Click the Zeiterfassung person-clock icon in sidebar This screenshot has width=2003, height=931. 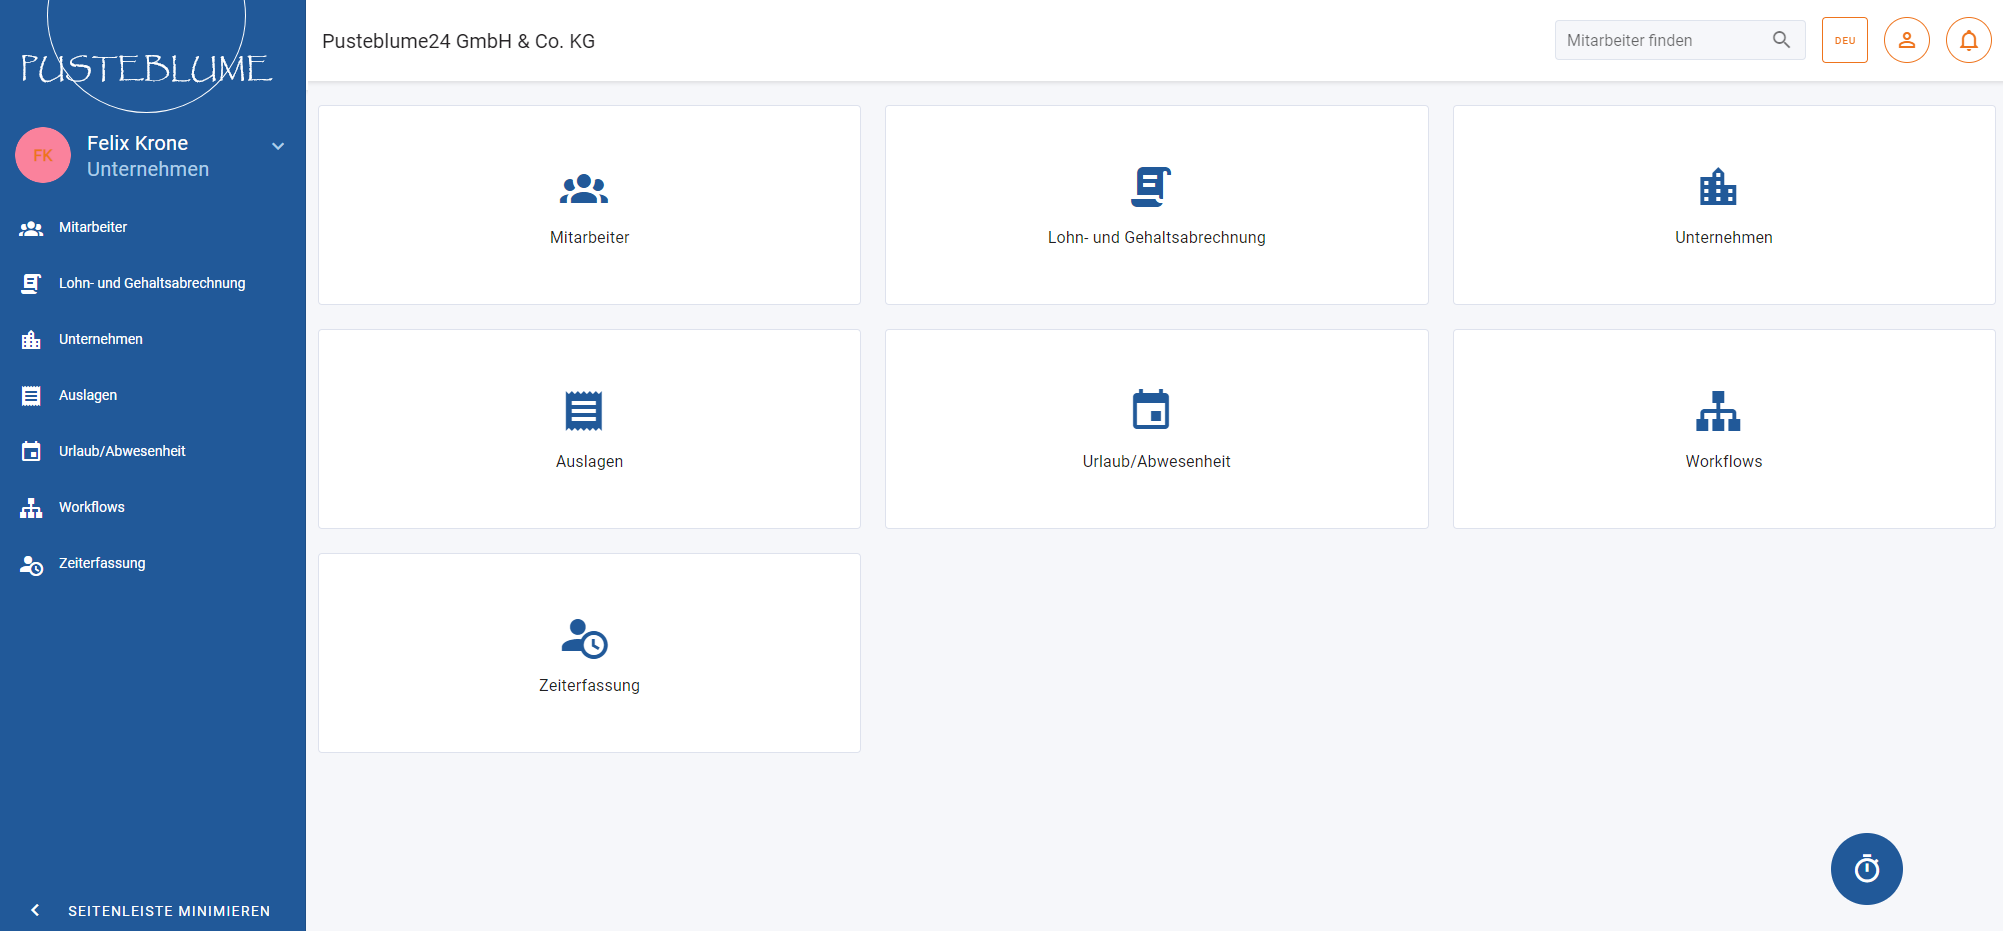click(x=31, y=565)
